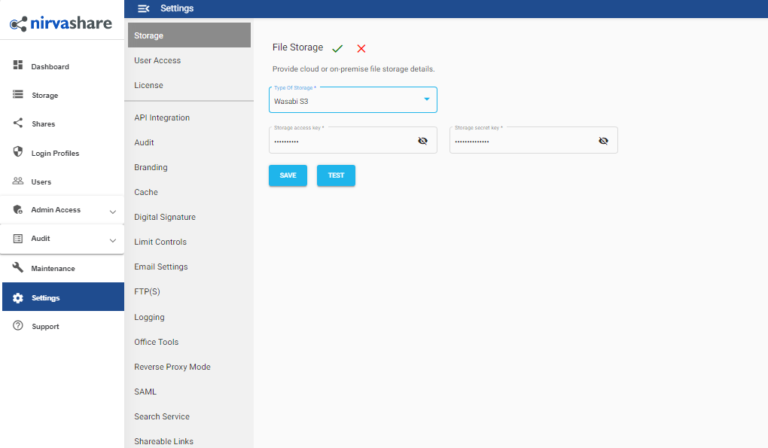Image resolution: width=768 pixels, height=448 pixels.
Task: Click the Shares share icon
Action: [18, 124]
